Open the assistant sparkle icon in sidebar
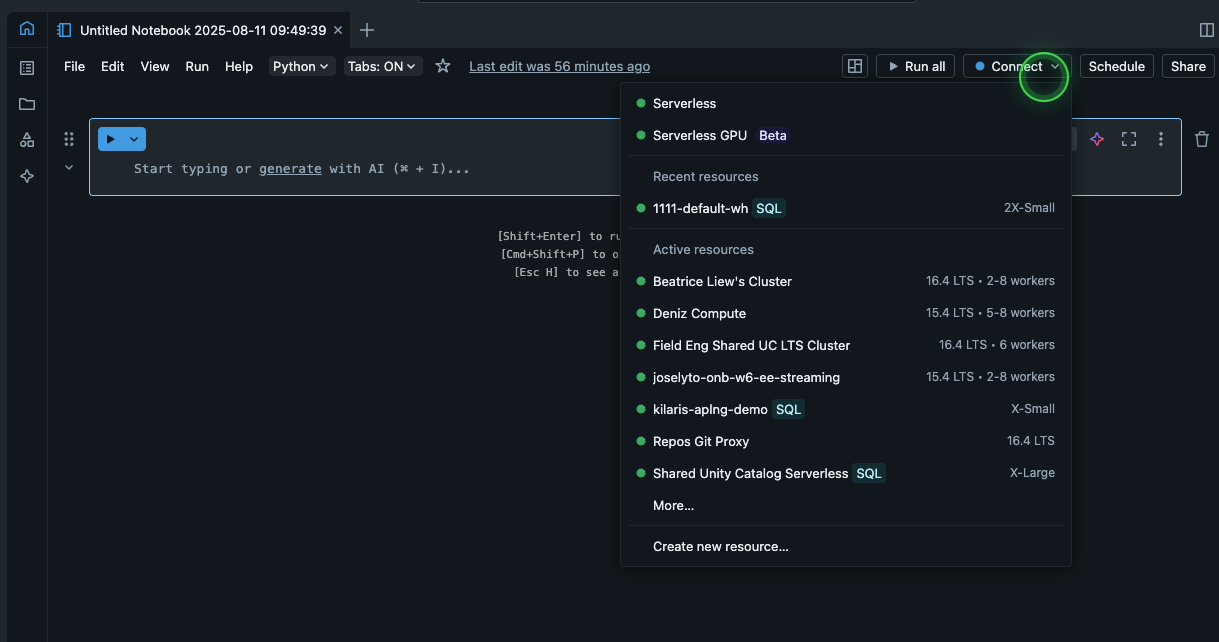 click(x=27, y=176)
